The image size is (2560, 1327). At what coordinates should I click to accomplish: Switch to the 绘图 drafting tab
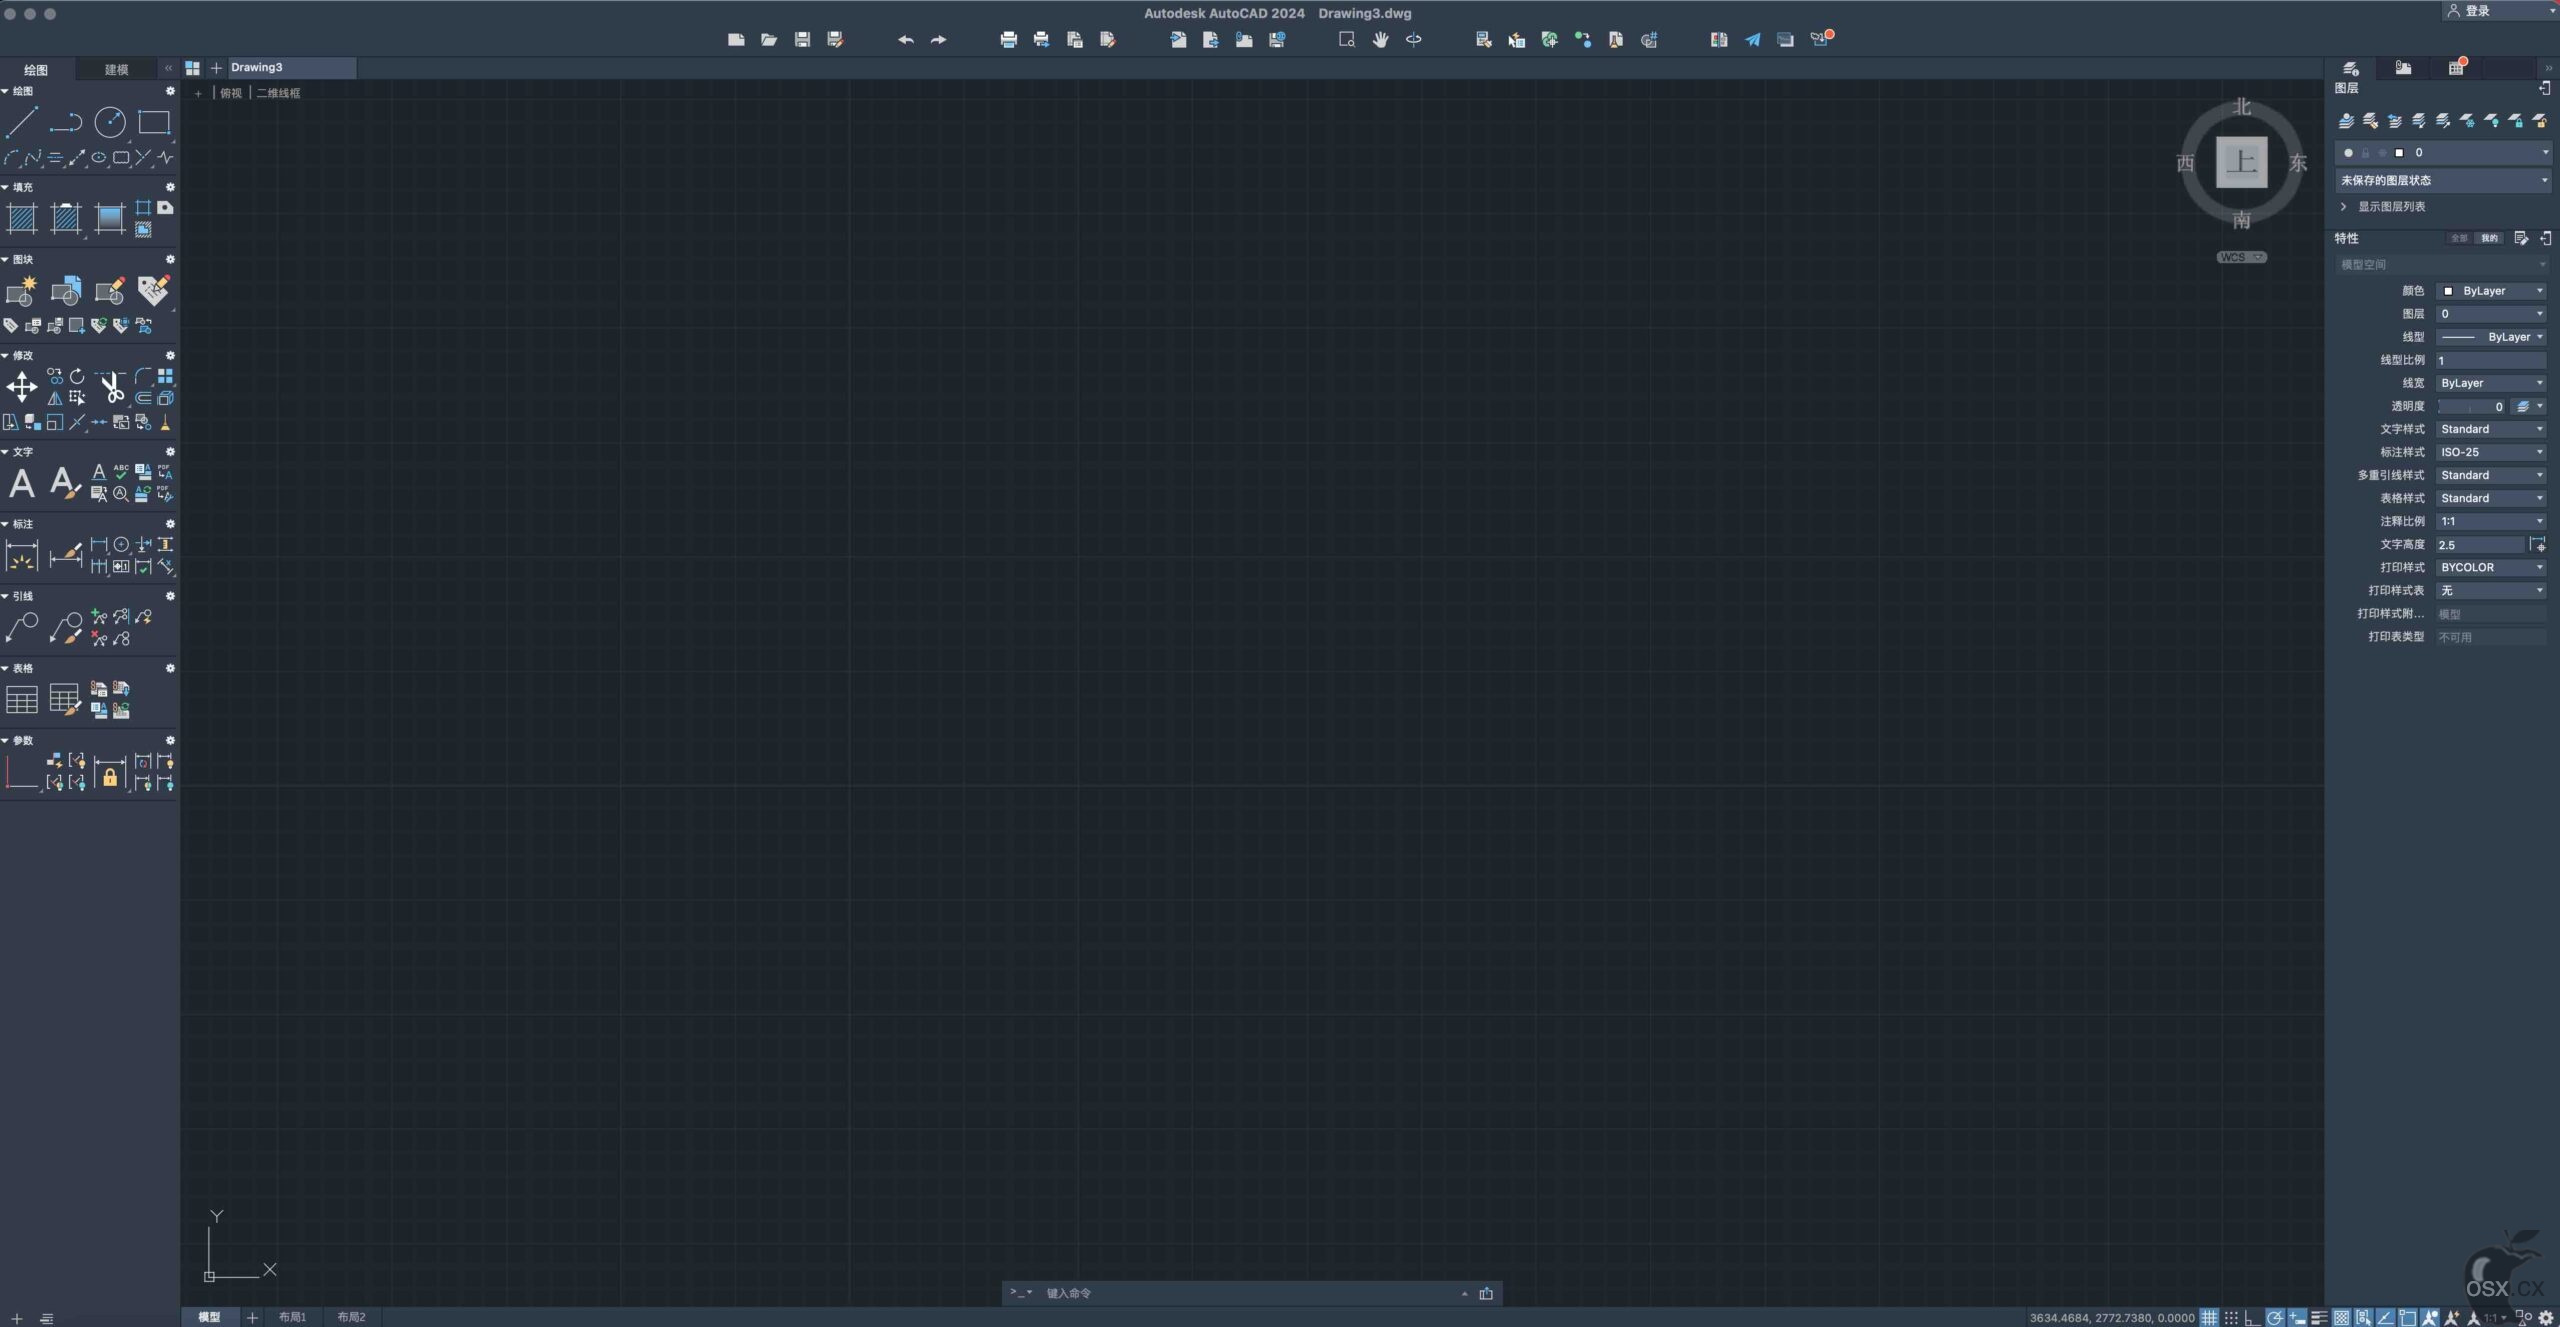(x=36, y=69)
